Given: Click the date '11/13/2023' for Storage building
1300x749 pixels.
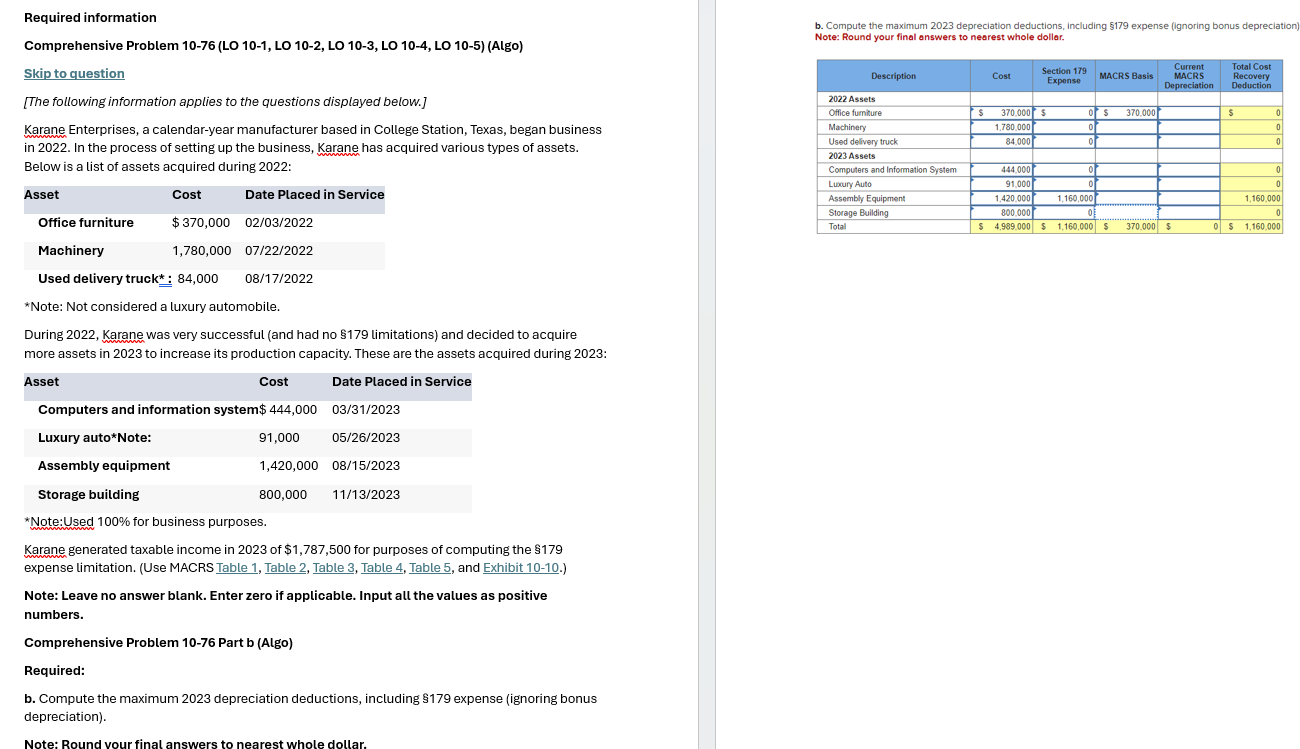Looking at the screenshot, I should [x=366, y=495].
